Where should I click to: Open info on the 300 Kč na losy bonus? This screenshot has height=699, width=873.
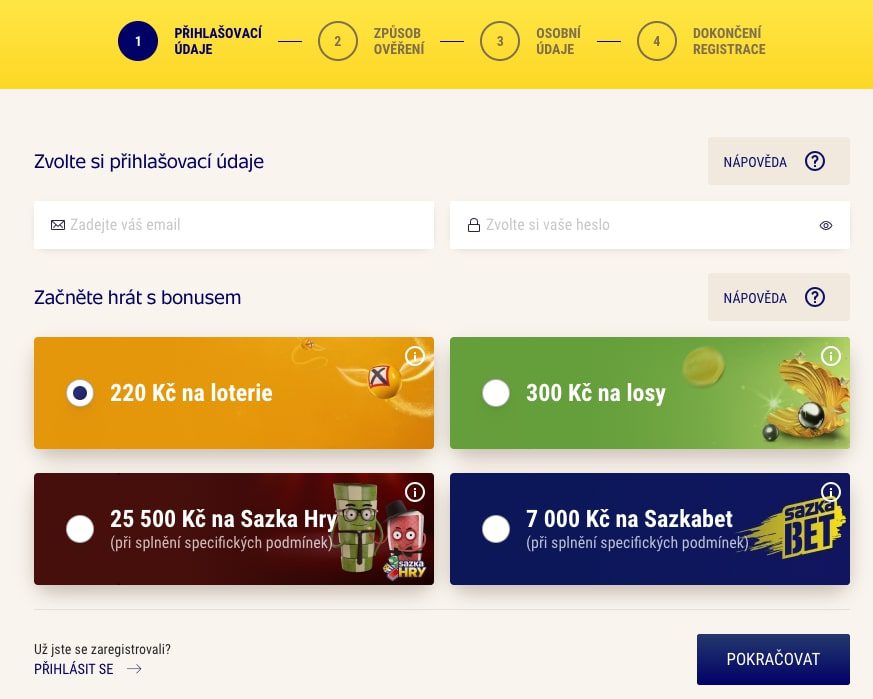tap(833, 356)
